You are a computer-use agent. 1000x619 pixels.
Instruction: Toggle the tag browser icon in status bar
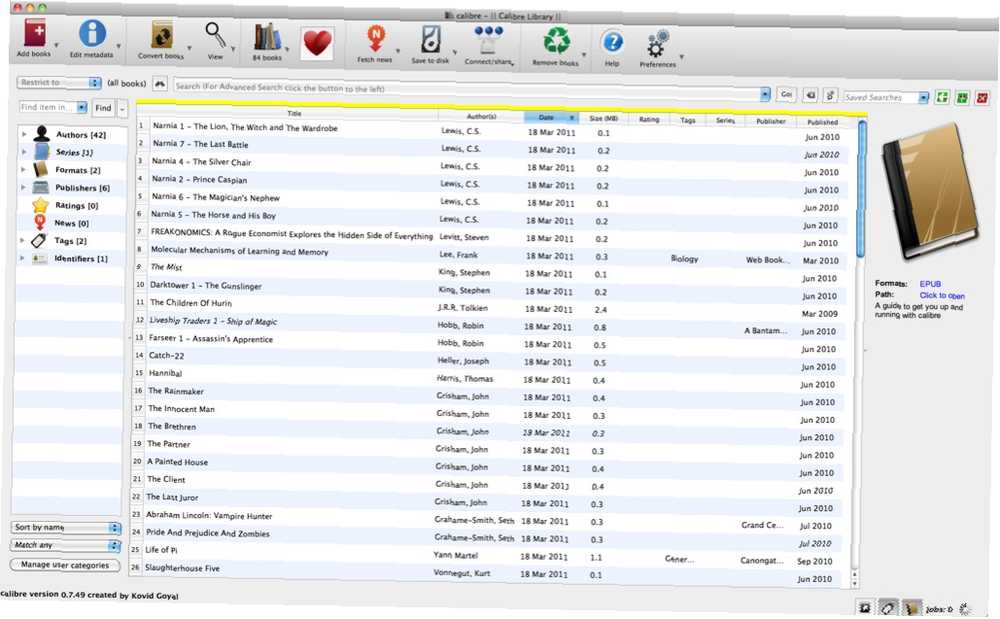point(888,608)
